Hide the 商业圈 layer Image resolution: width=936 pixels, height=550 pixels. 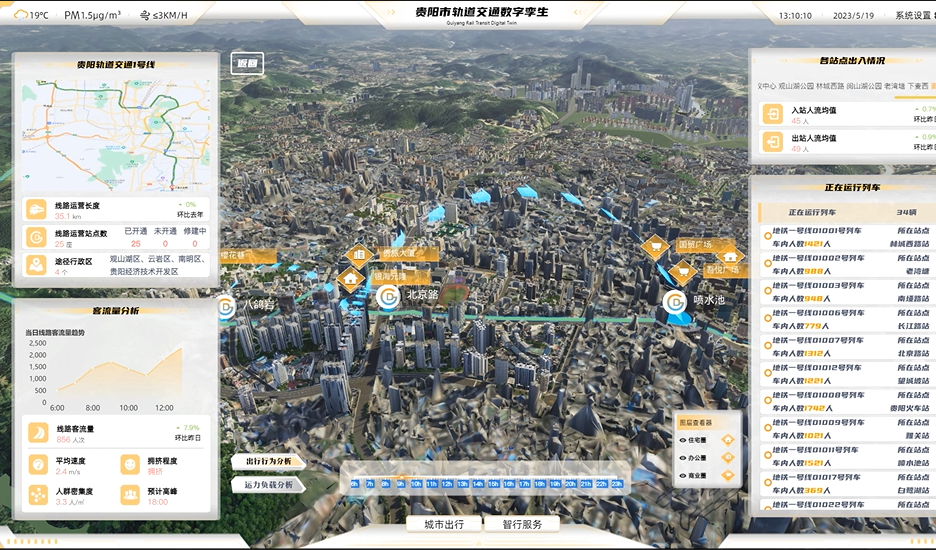pos(682,476)
